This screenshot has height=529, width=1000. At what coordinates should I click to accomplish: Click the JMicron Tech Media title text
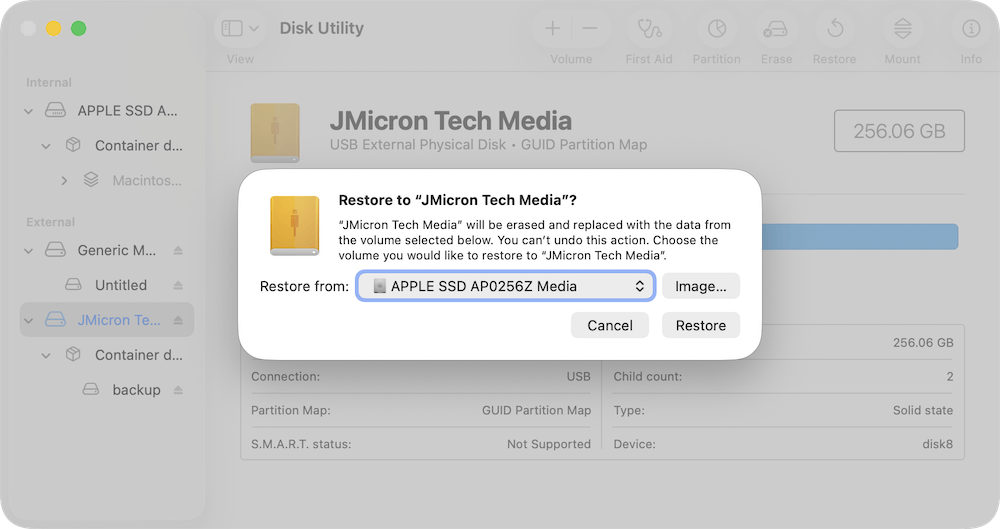point(450,121)
